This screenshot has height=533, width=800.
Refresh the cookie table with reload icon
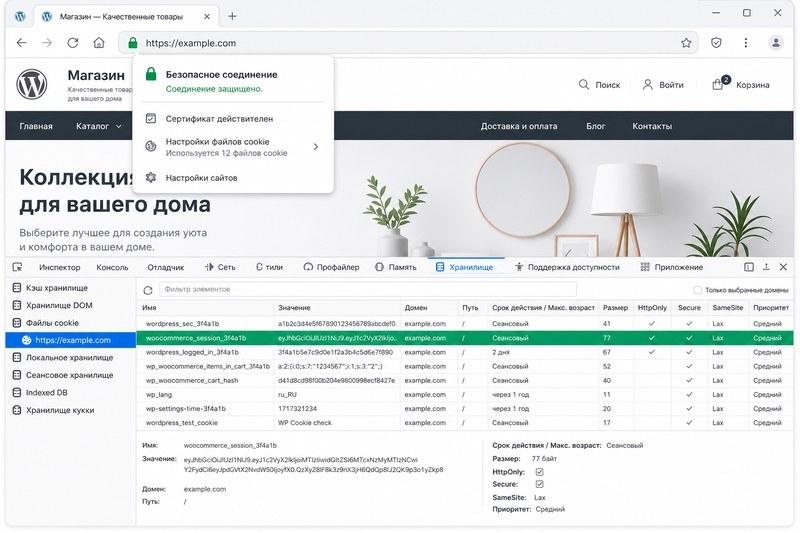(x=148, y=290)
